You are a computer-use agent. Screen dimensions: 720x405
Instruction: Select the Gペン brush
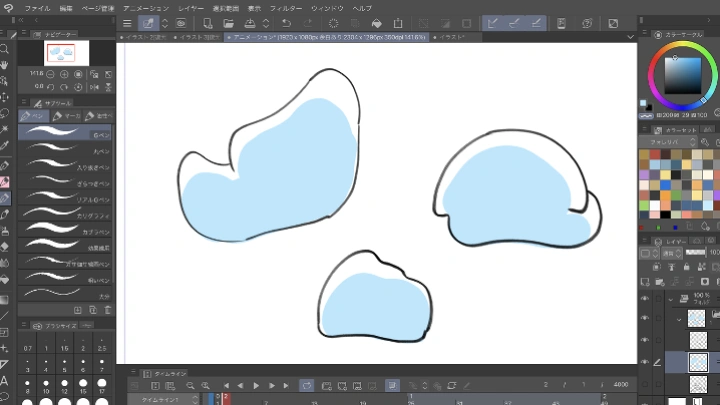(65, 132)
